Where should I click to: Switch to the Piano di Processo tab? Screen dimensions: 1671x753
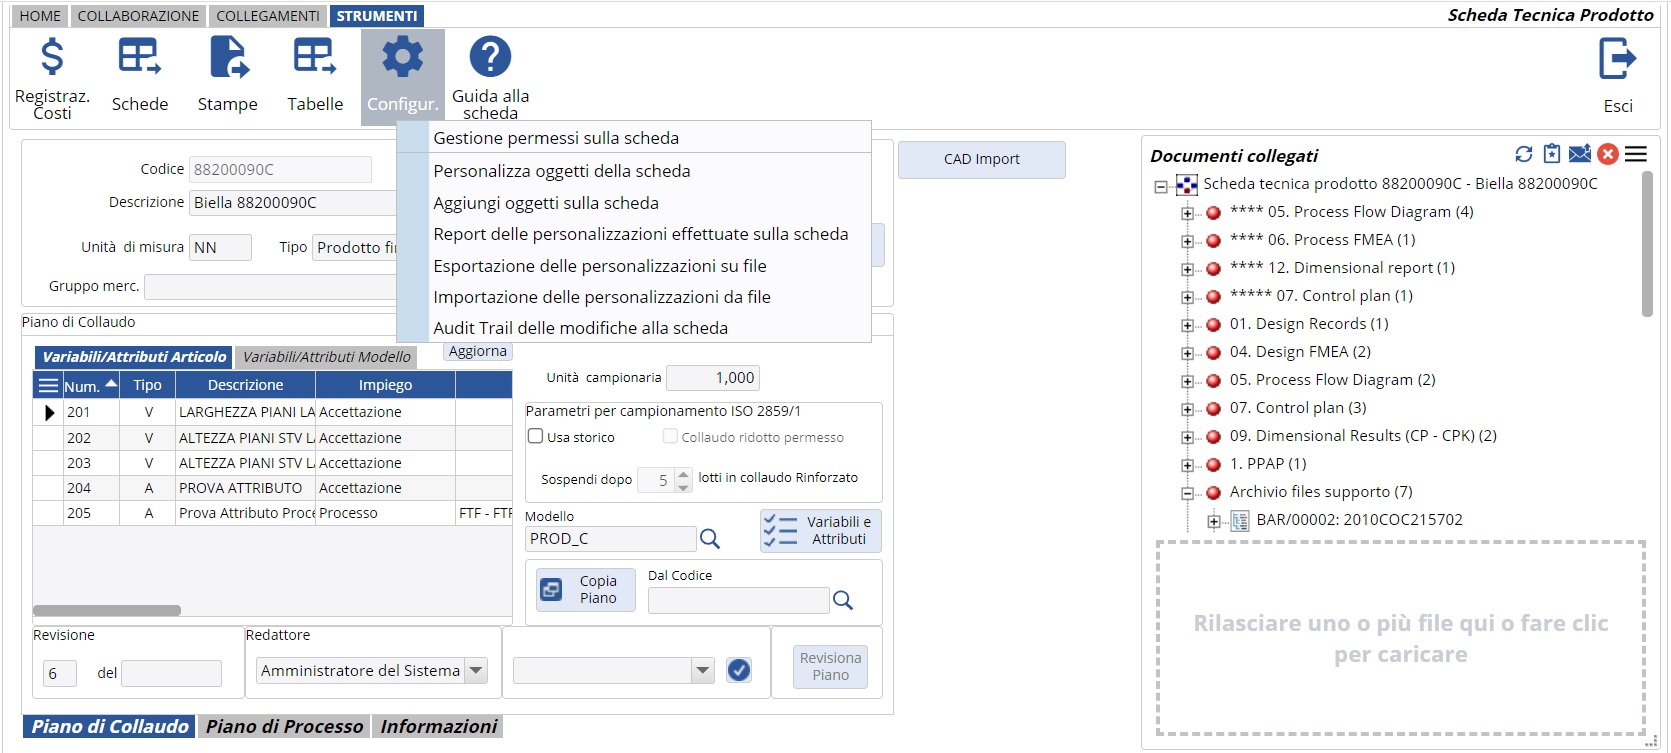tap(284, 727)
